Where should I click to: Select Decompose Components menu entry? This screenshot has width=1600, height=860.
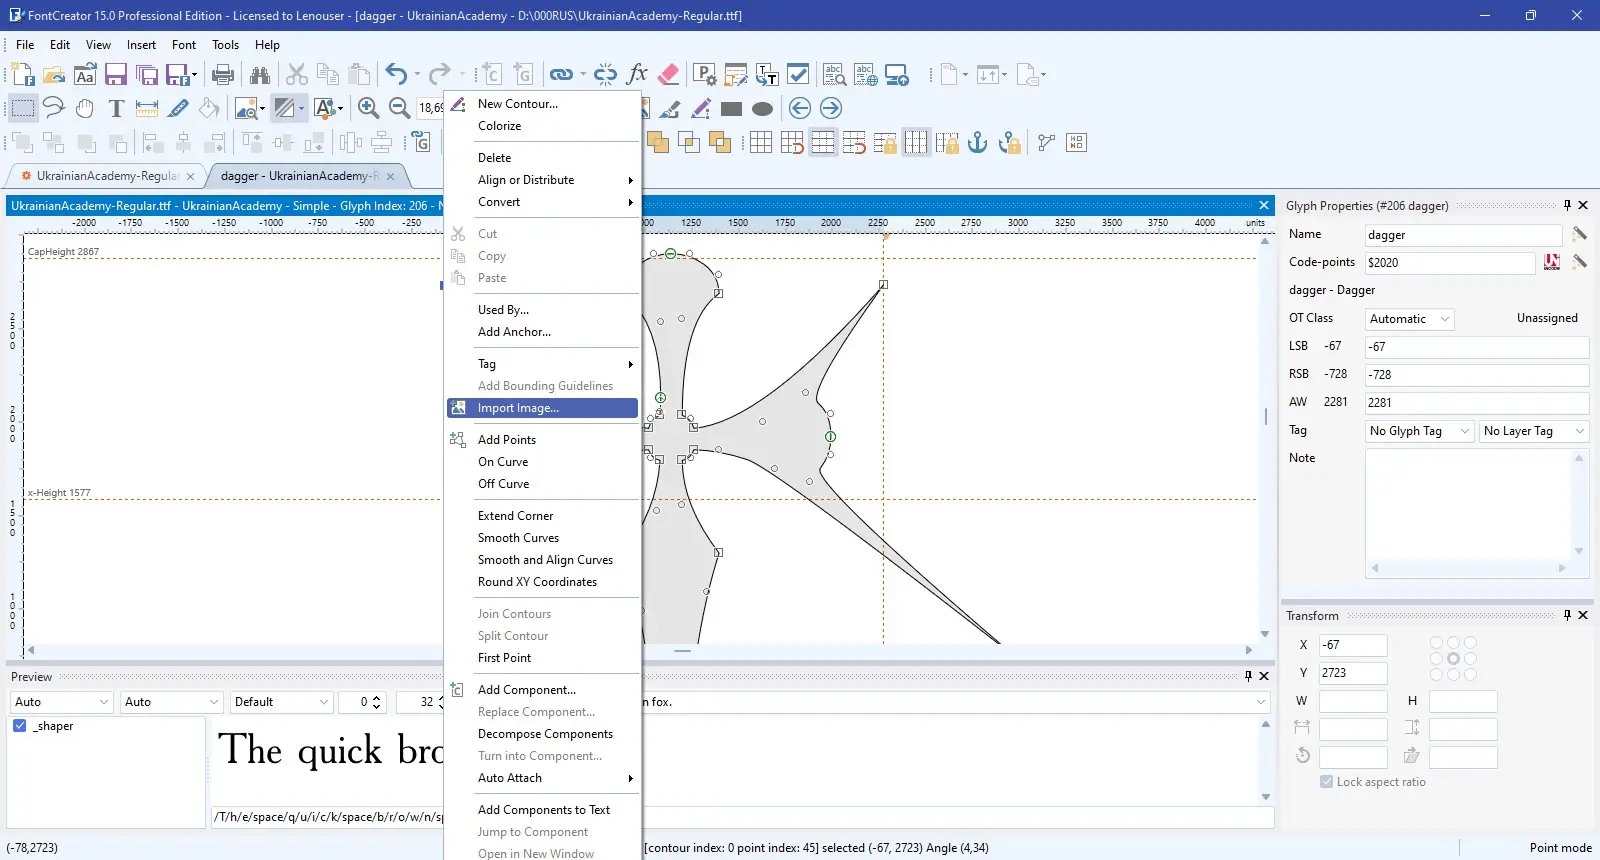[x=542, y=734]
